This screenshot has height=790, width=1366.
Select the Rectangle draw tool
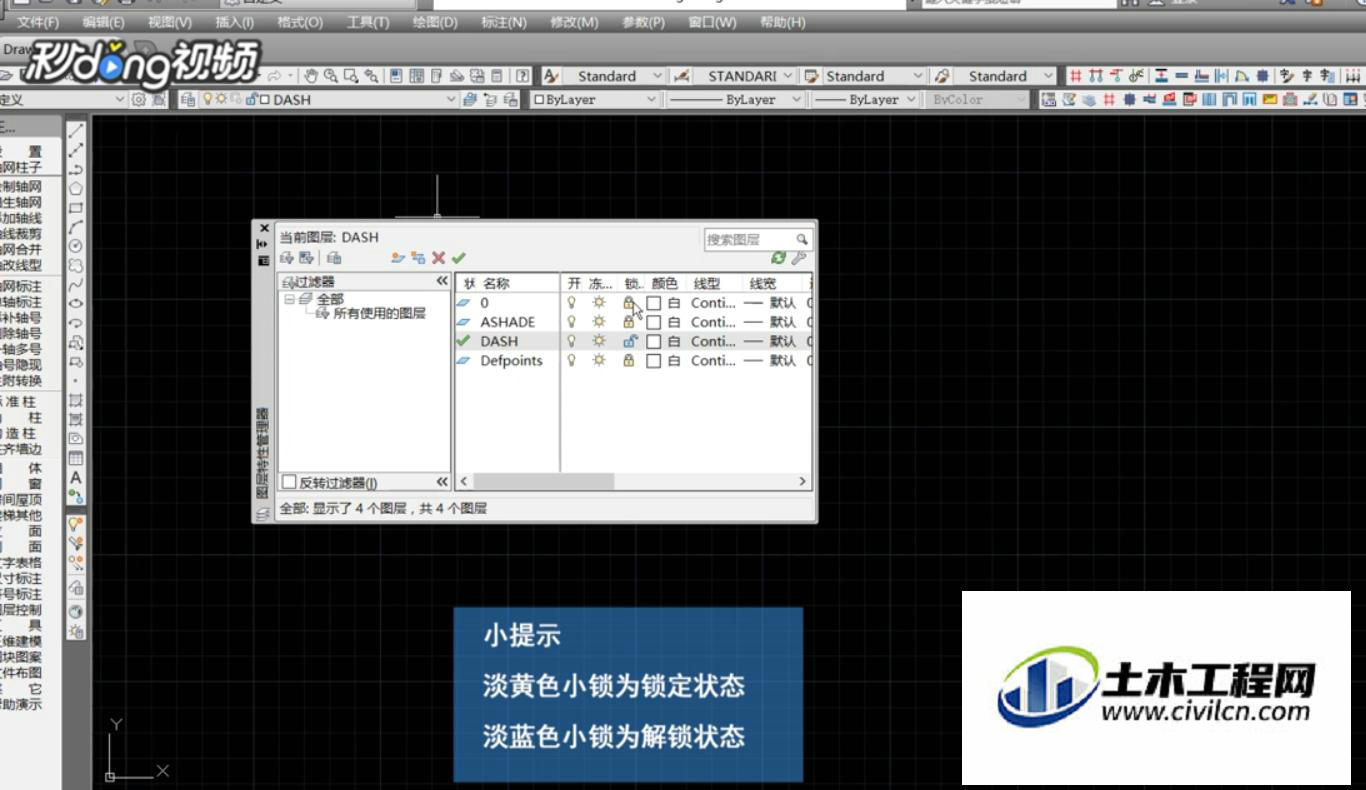pos(76,207)
